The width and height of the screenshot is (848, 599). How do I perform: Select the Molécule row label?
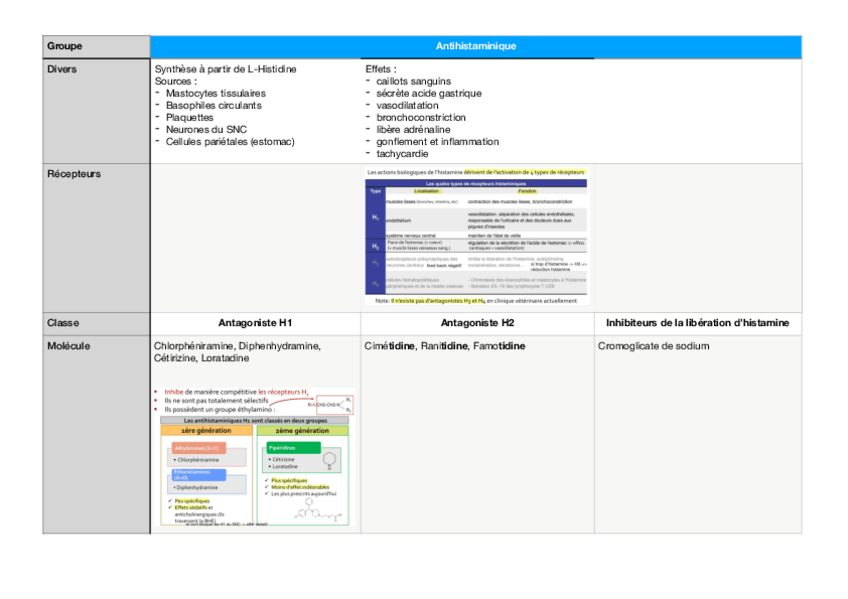coord(69,346)
